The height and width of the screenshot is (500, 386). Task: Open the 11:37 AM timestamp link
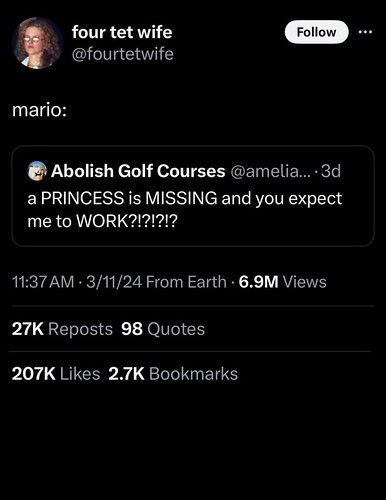click(x=43, y=282)
